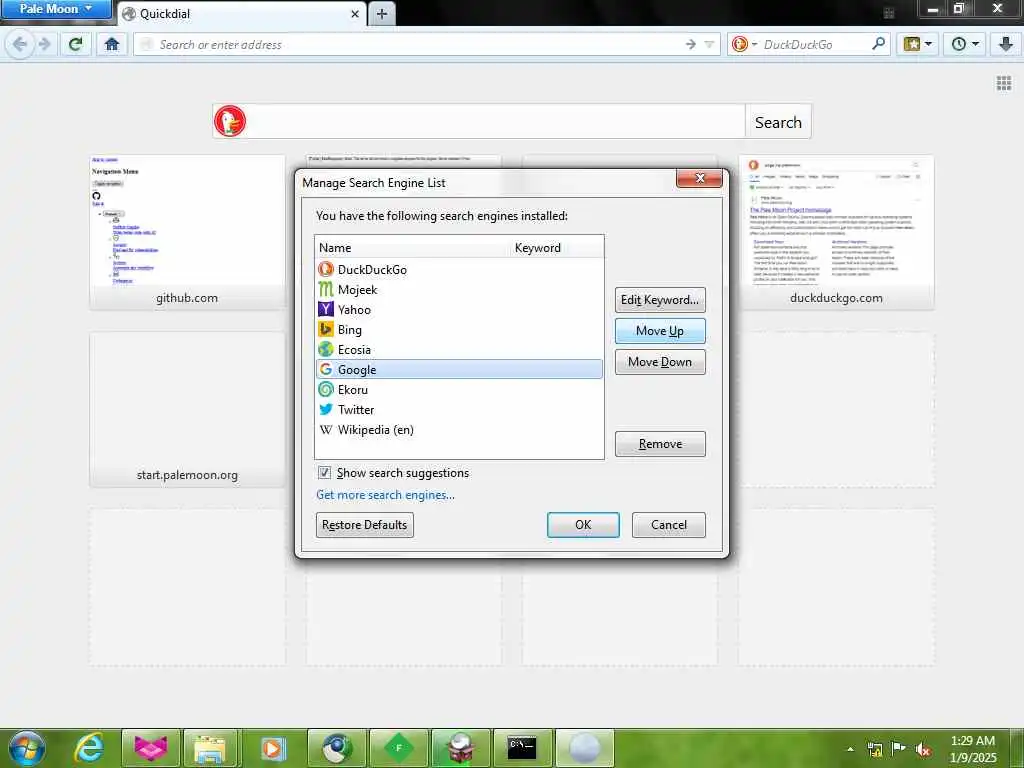Focus the Search or enter address field
Viewport: 1024px width, 768px height.
(x=418, y=44)
